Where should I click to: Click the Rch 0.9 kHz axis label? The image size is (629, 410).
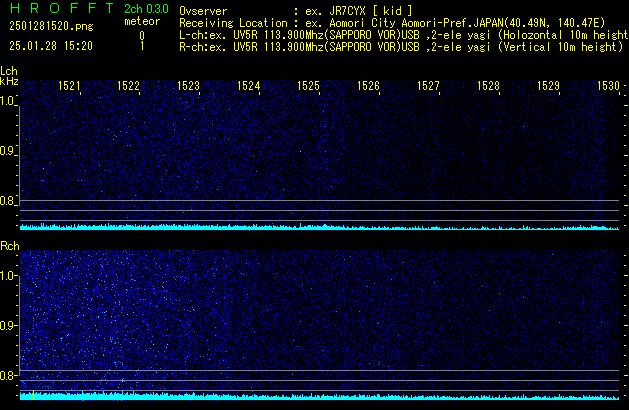pos(7,325)
